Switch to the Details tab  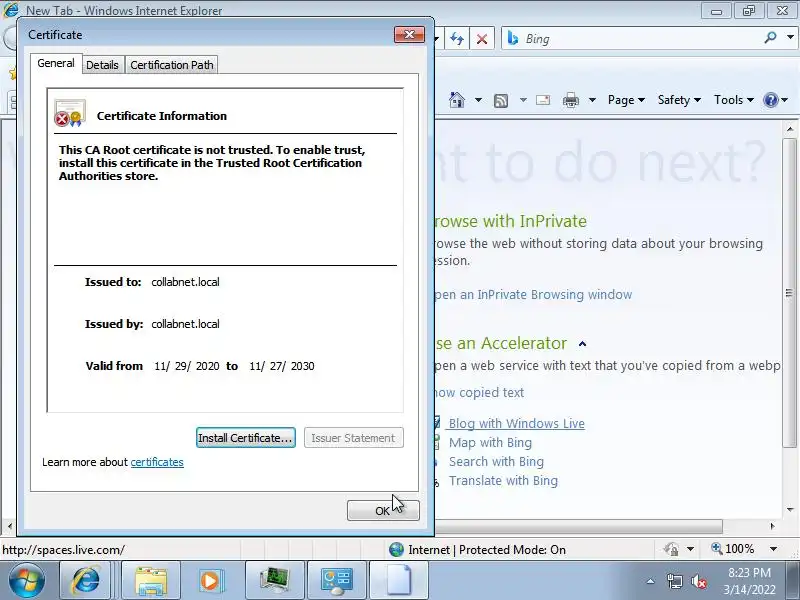tap(102, 65)
